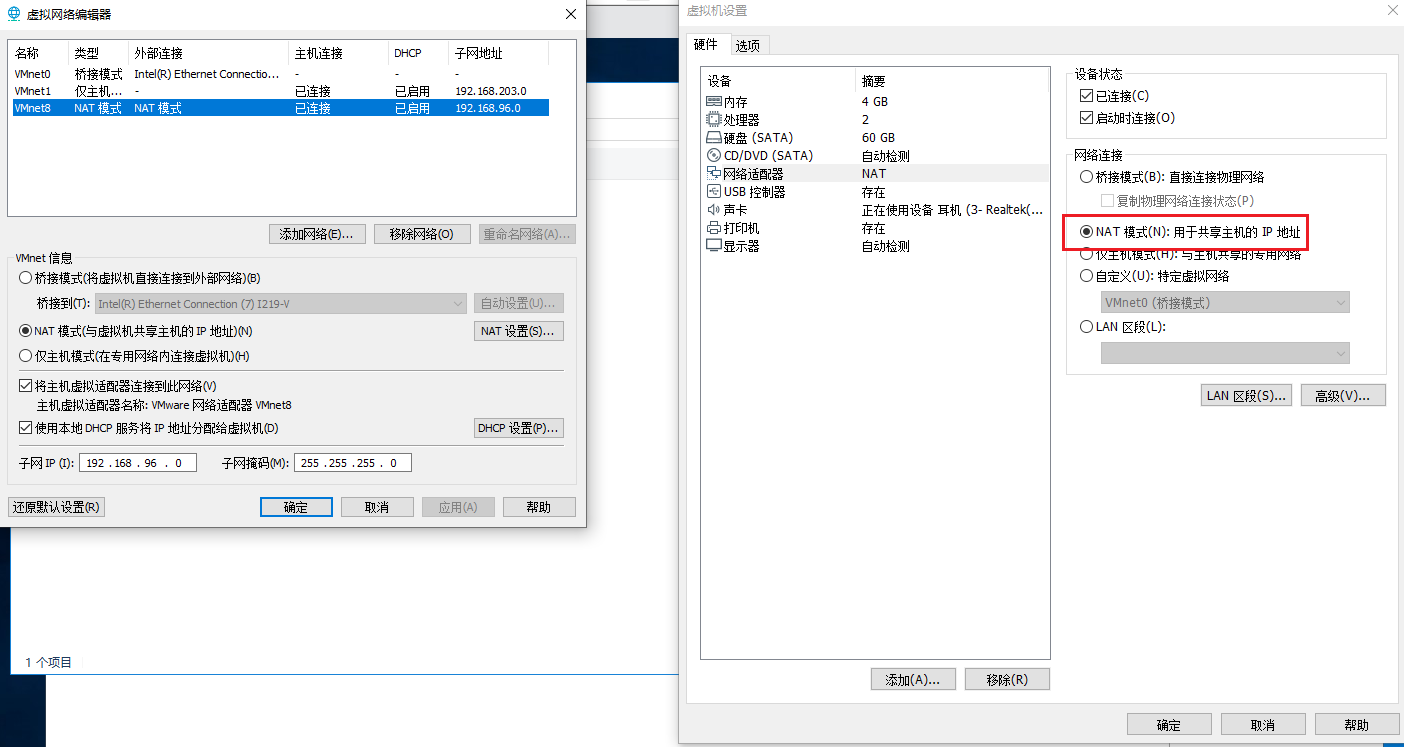Image resolution: width=1404 pixels, height=747 pixels.
Task: Click 帮助 in virtual network editor
Action: (539, 507)
